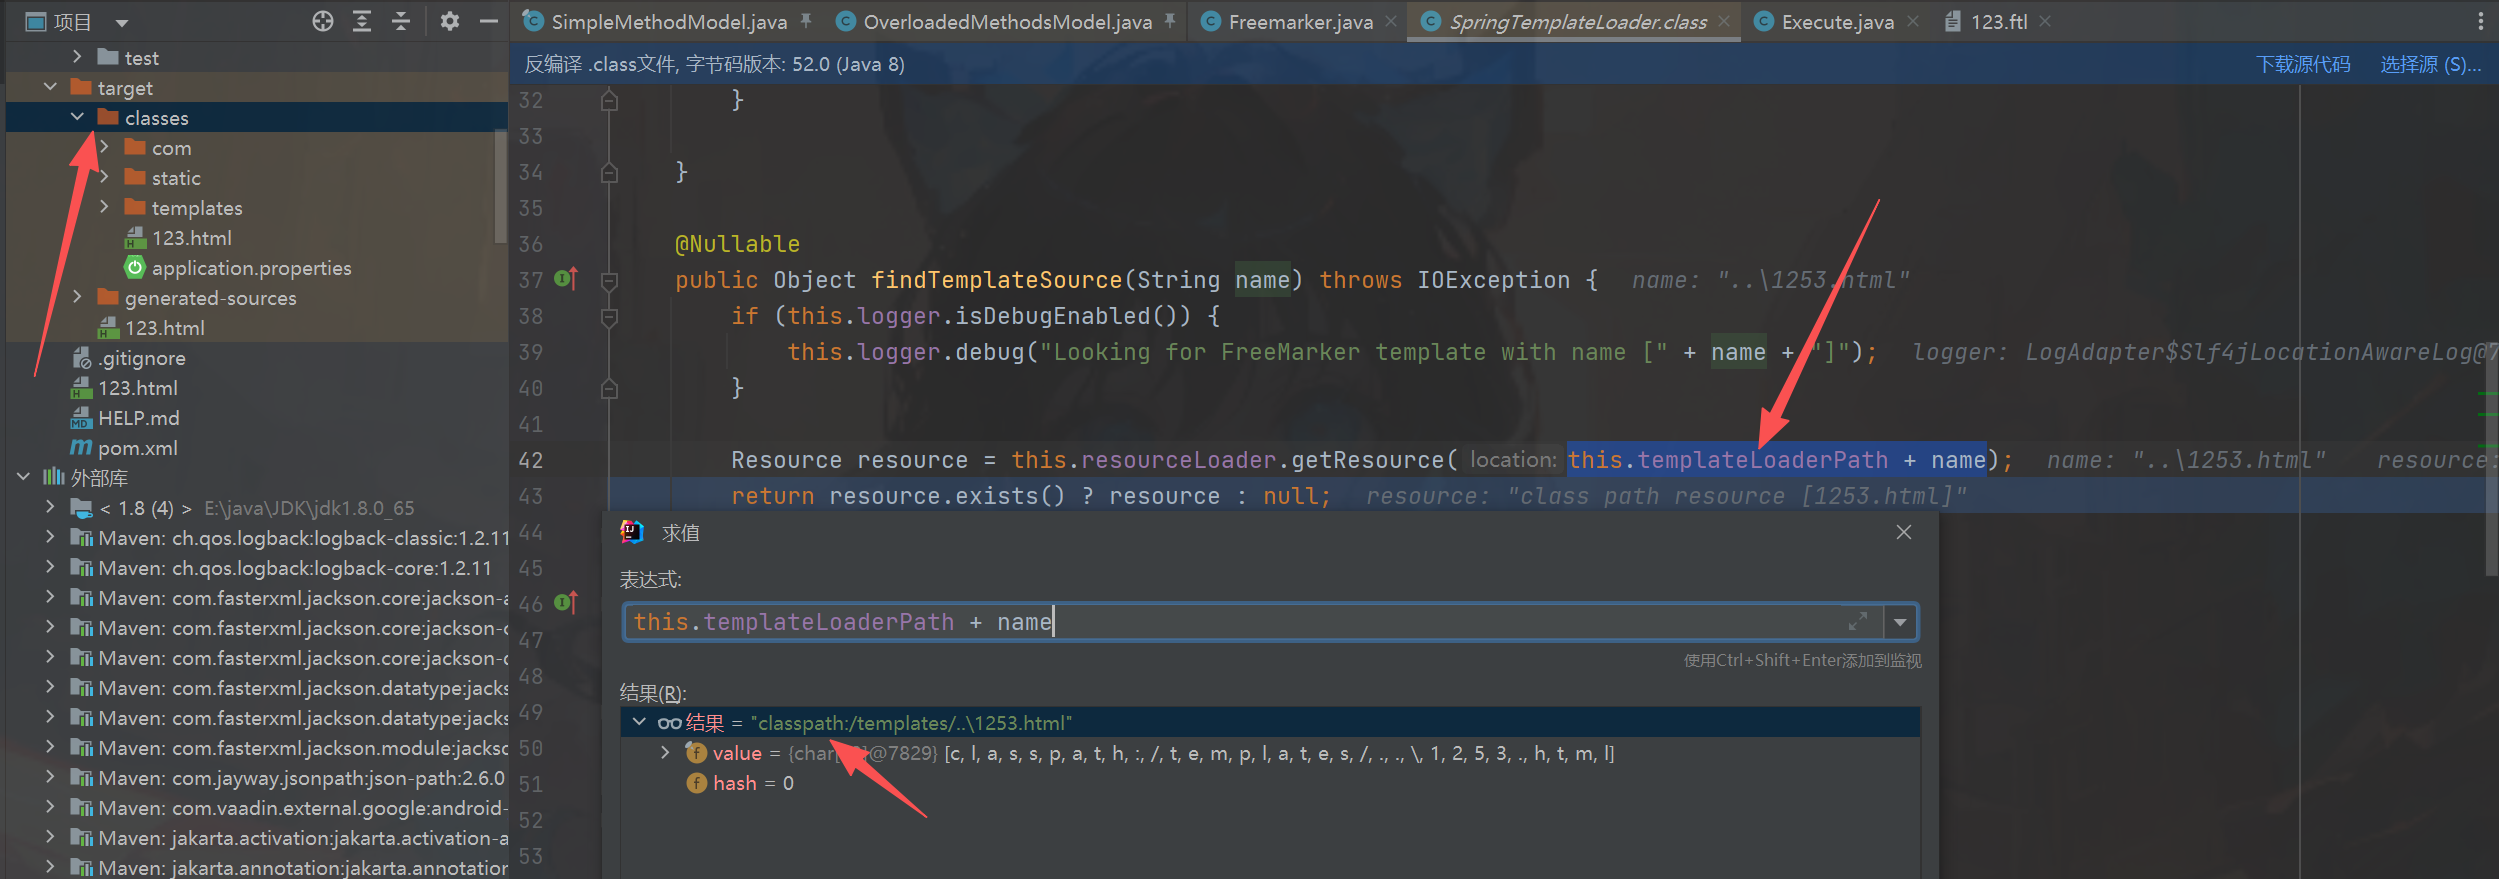Click the expand all icon in project panel
This screenshot has height=879, width=2499.
click(362, 21)
